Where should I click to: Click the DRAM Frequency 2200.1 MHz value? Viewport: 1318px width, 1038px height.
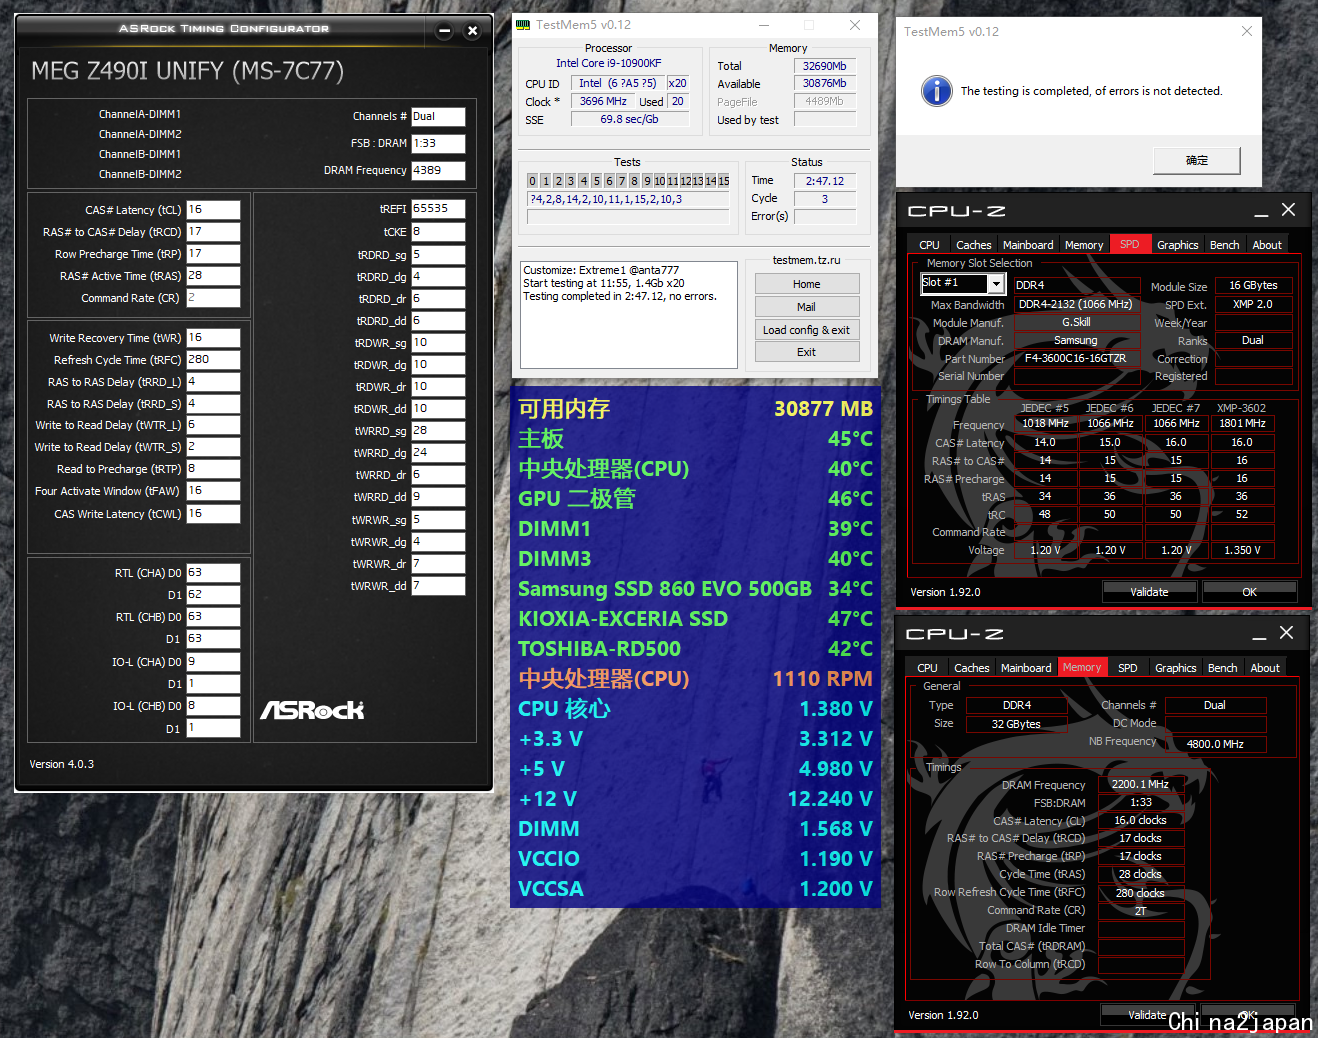tap(1140, 784)
